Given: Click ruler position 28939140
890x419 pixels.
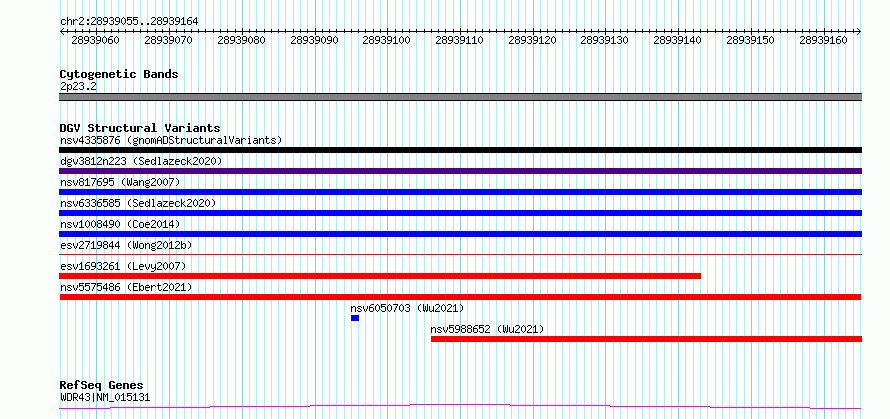Looking at the screenshot, I should [678, 40].
